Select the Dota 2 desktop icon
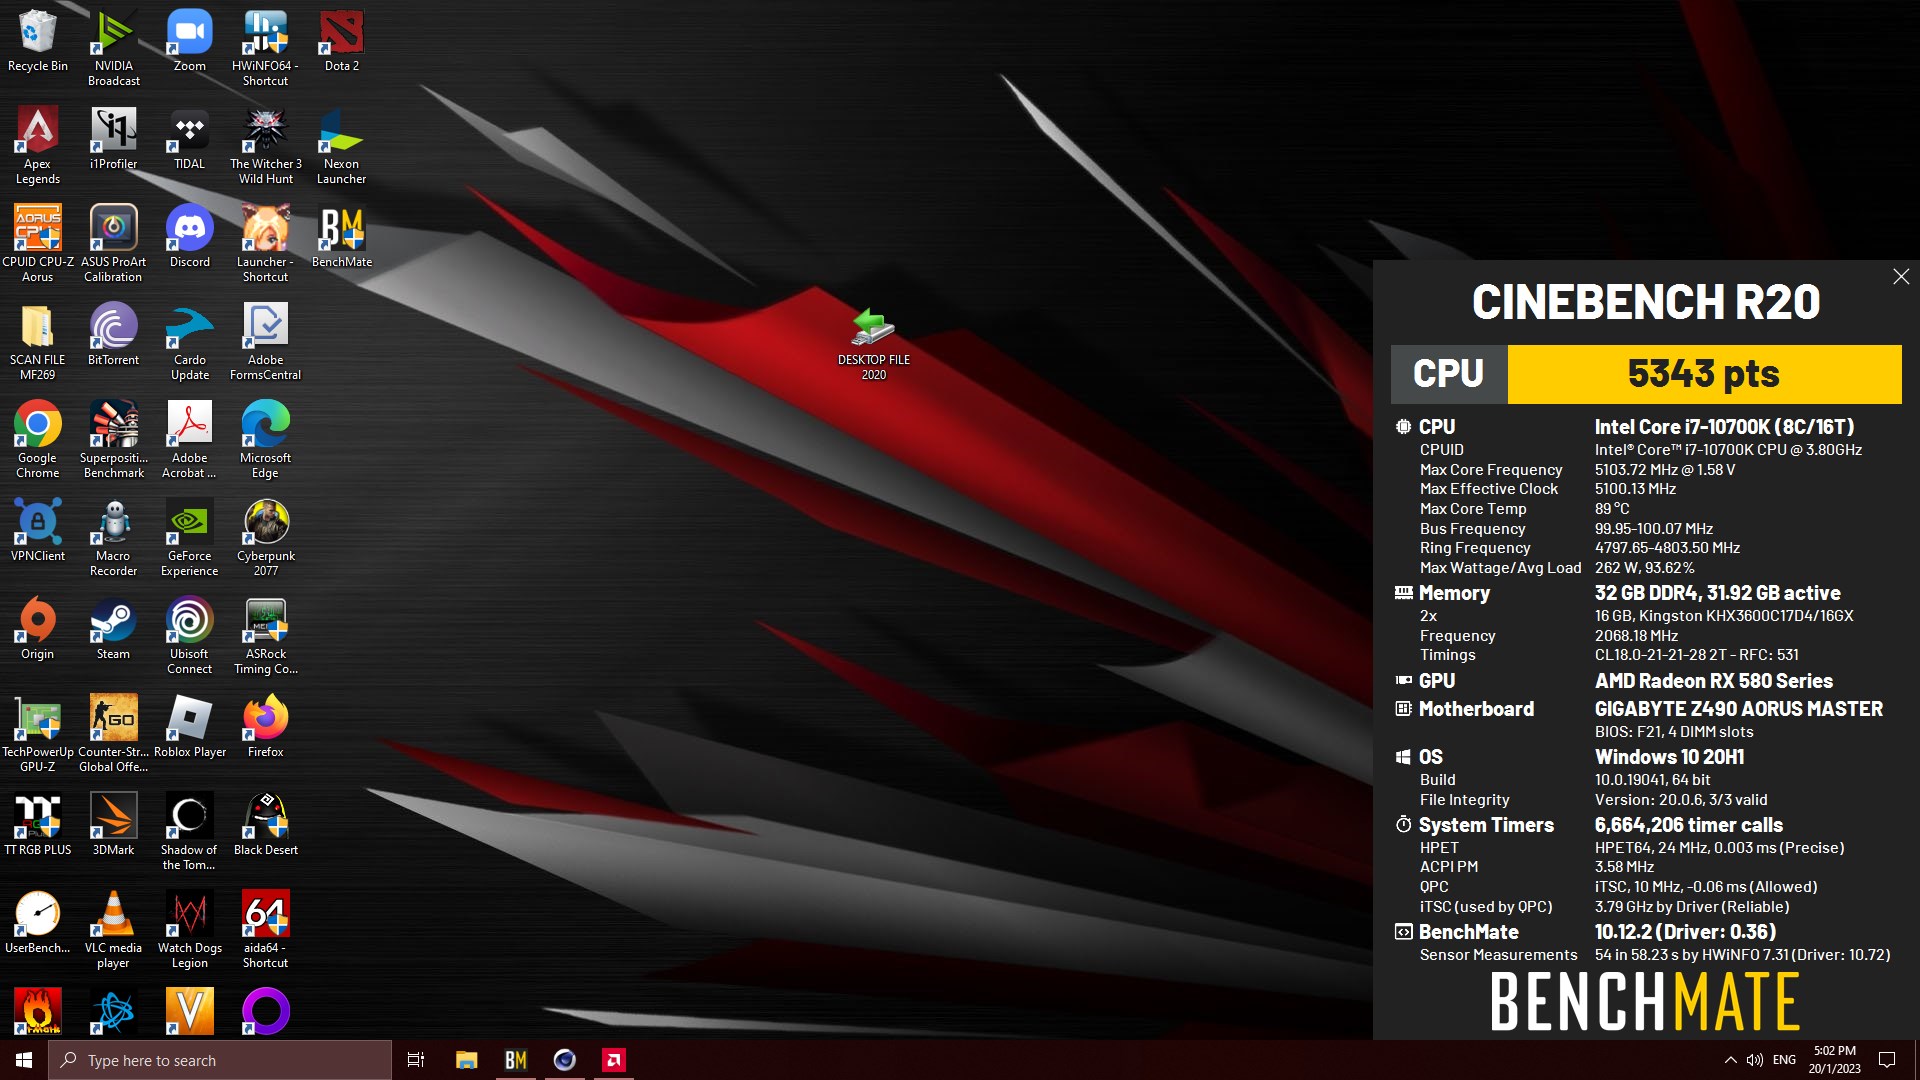 (x=341, y=42)
